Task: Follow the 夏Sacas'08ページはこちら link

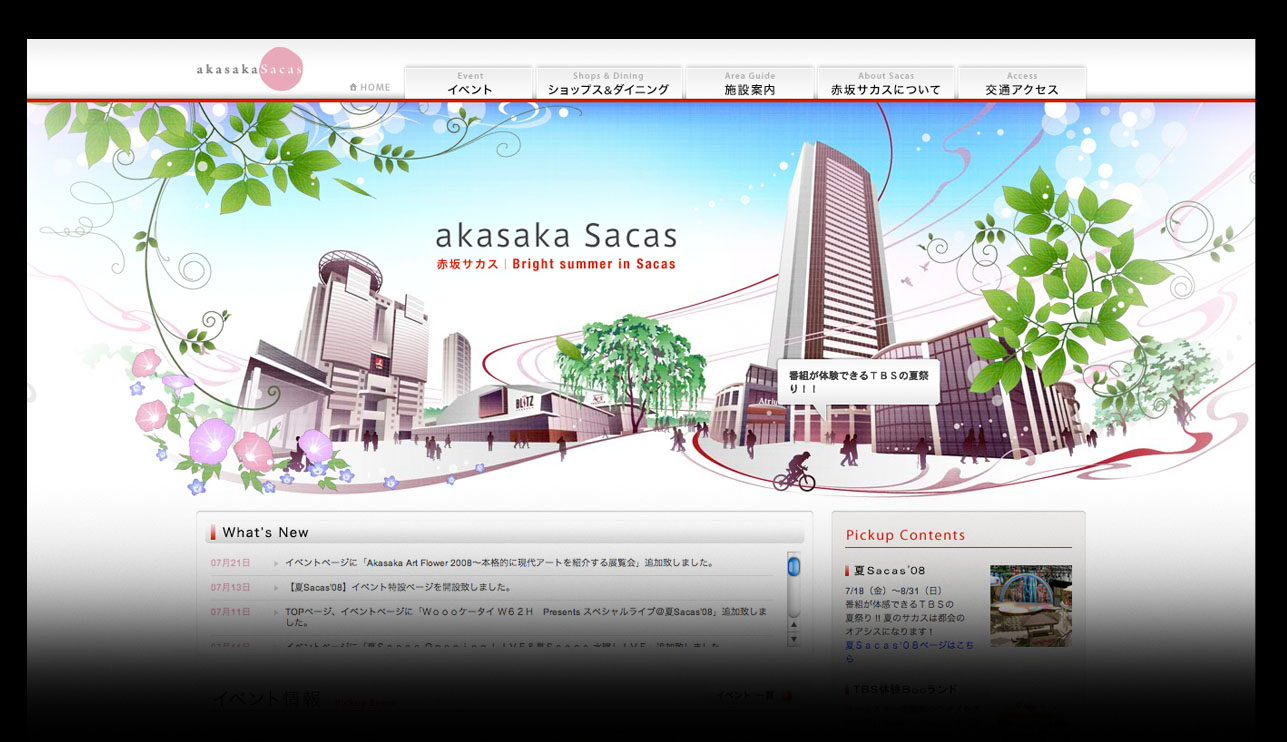Action: pyautogui.click(x=909, y=651)
